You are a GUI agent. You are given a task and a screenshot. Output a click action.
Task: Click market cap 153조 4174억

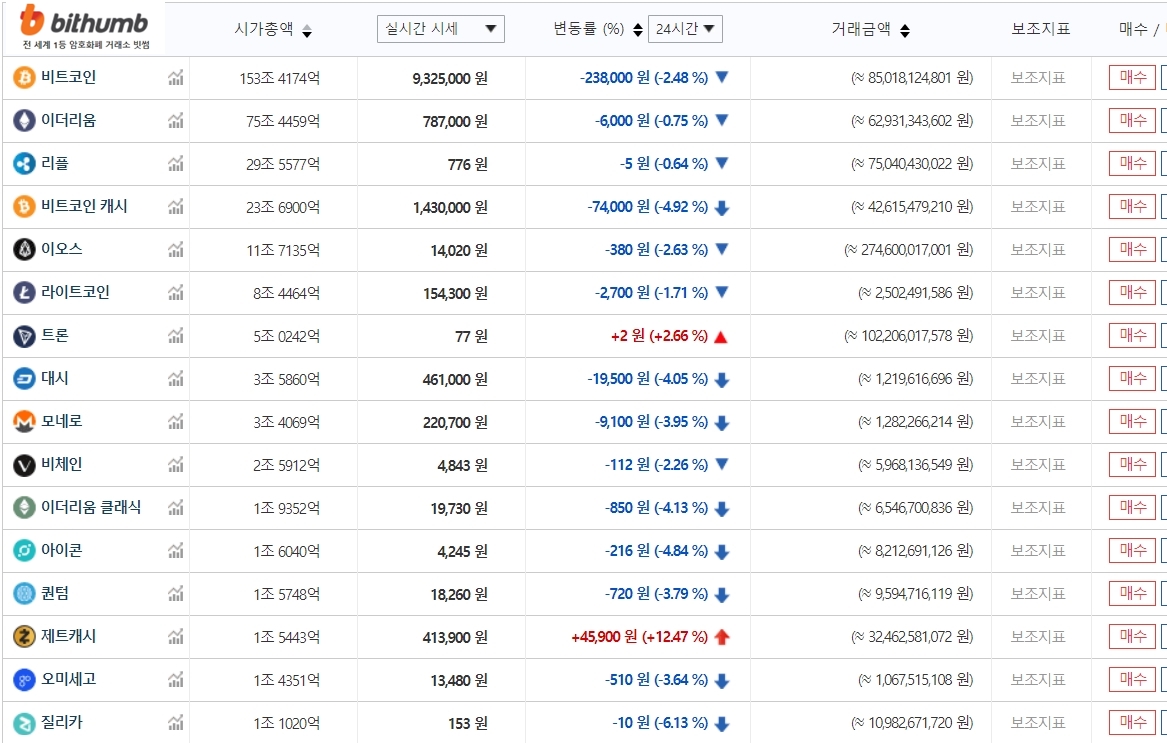pos(280,78)
